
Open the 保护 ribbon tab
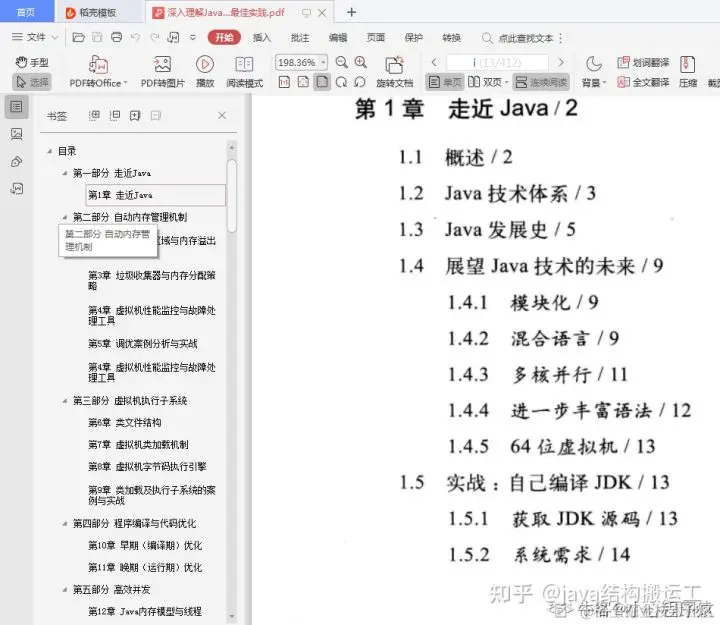point(413,38)
